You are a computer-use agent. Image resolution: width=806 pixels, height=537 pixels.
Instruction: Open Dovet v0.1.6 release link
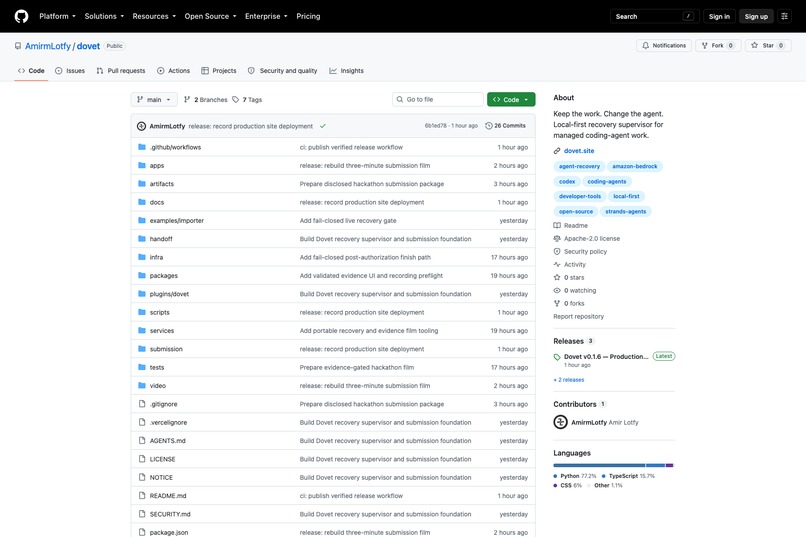point(606,357)
